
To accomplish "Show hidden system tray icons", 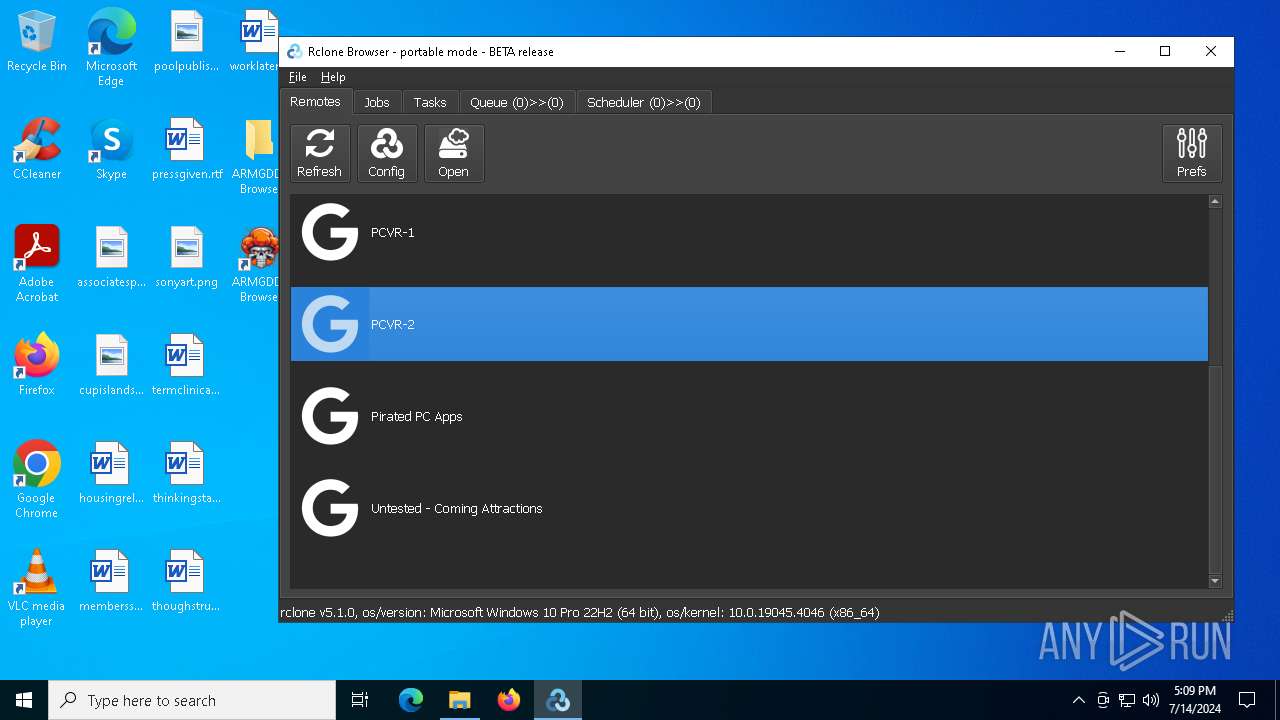I will click(x=1078, y=700).
